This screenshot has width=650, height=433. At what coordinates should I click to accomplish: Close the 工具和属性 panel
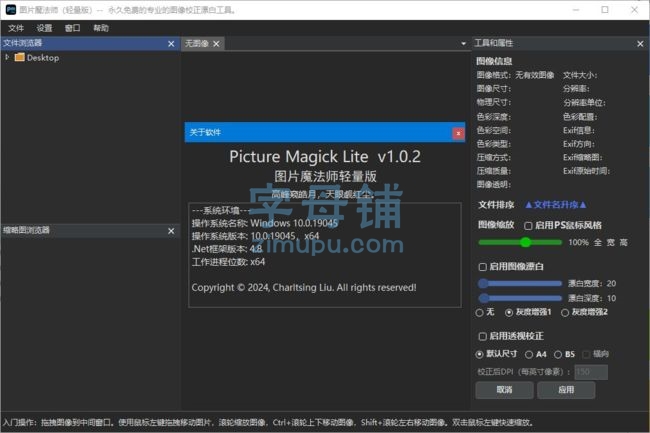coord(640,44)
